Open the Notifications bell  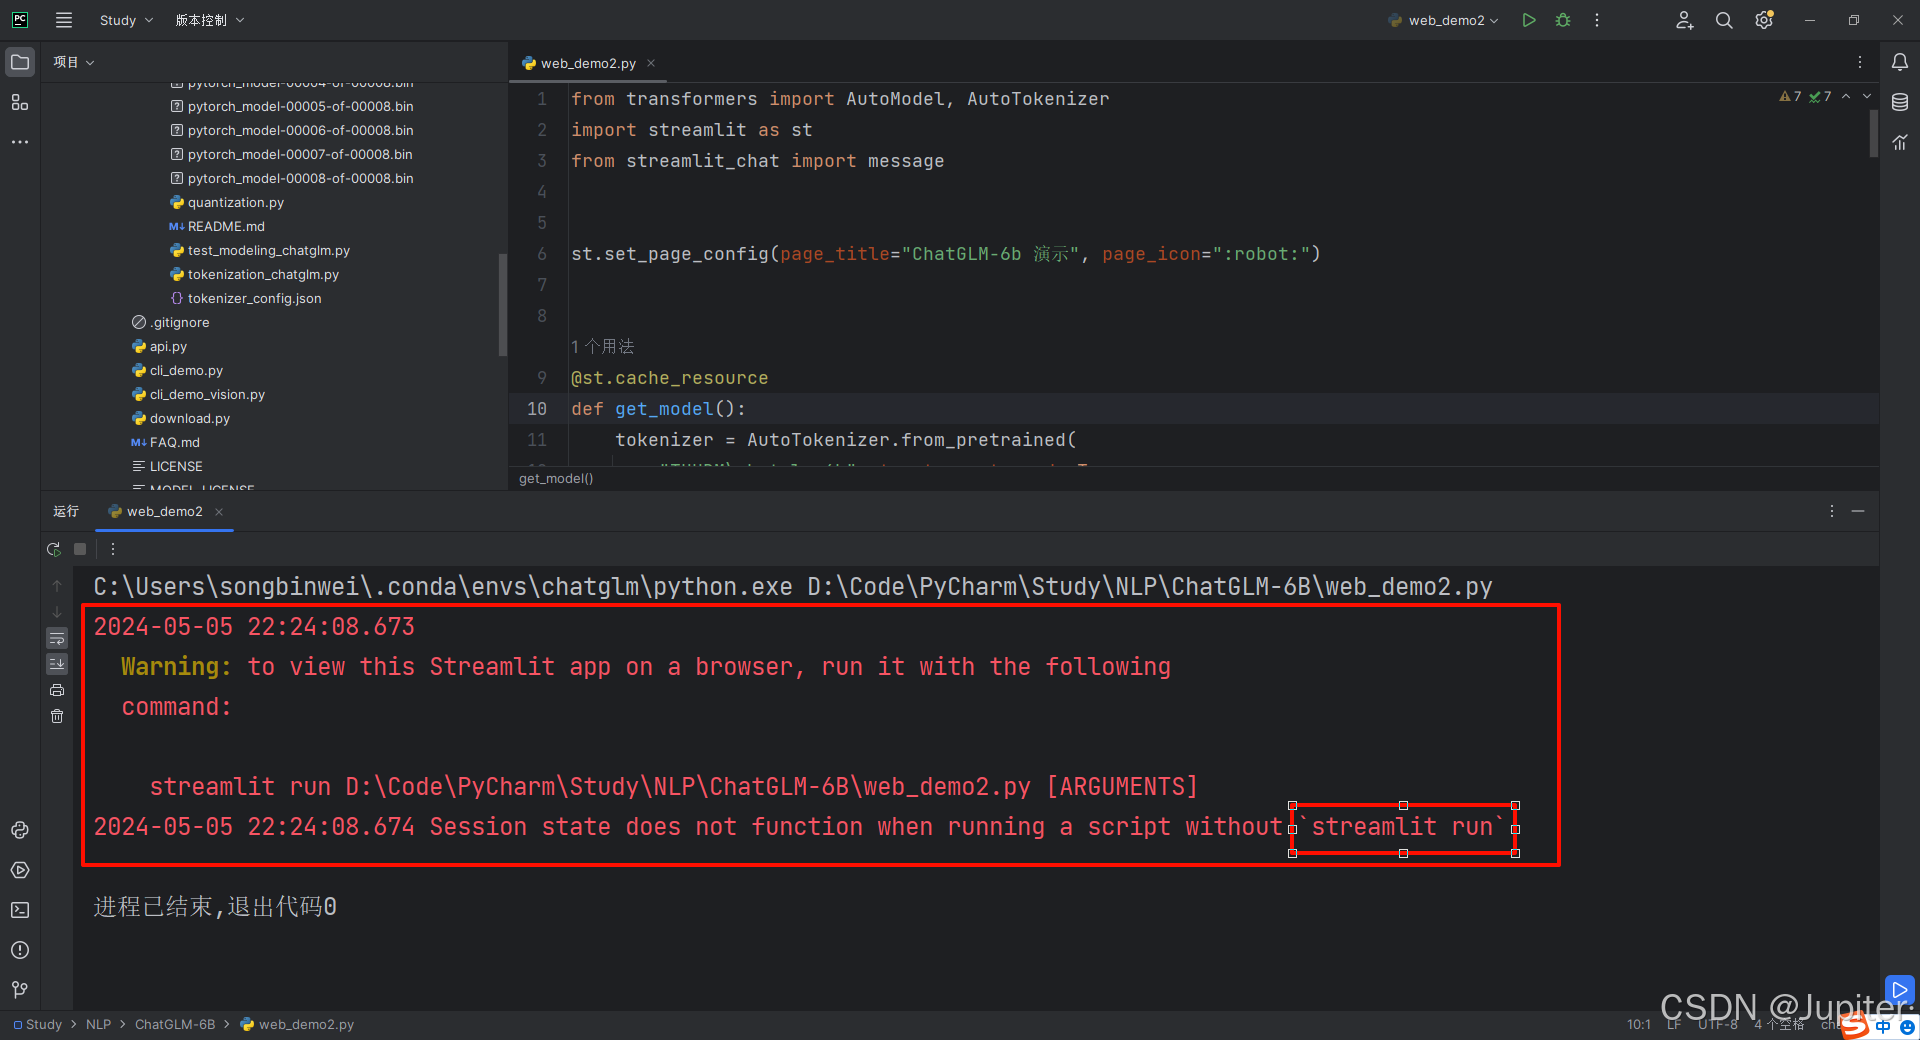click(x=1900, y=62)
